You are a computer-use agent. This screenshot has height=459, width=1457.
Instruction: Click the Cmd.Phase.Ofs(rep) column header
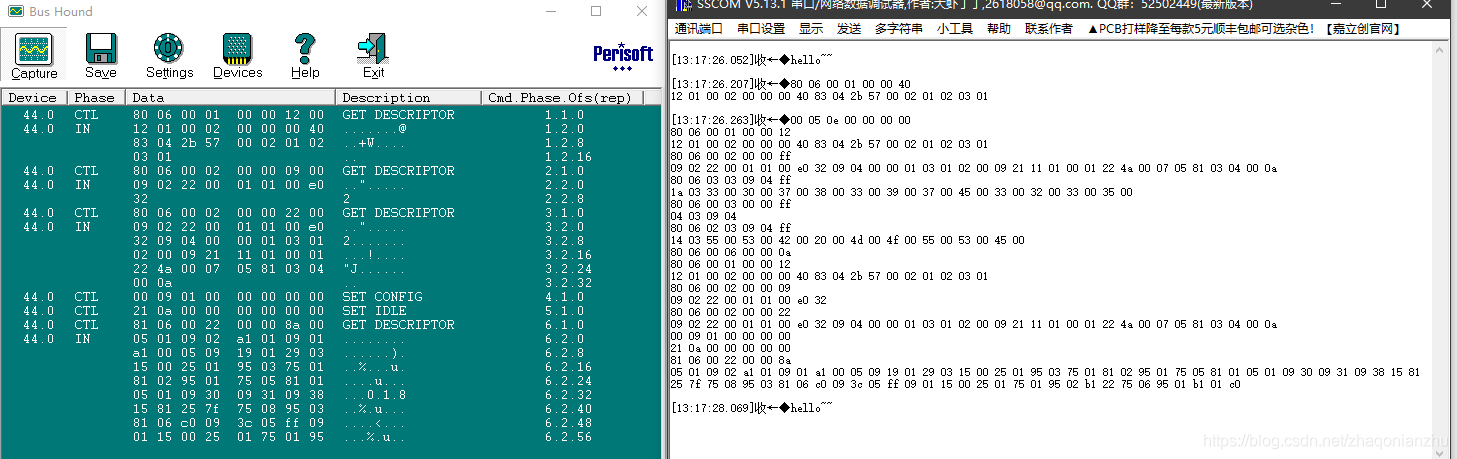(563, 98)
